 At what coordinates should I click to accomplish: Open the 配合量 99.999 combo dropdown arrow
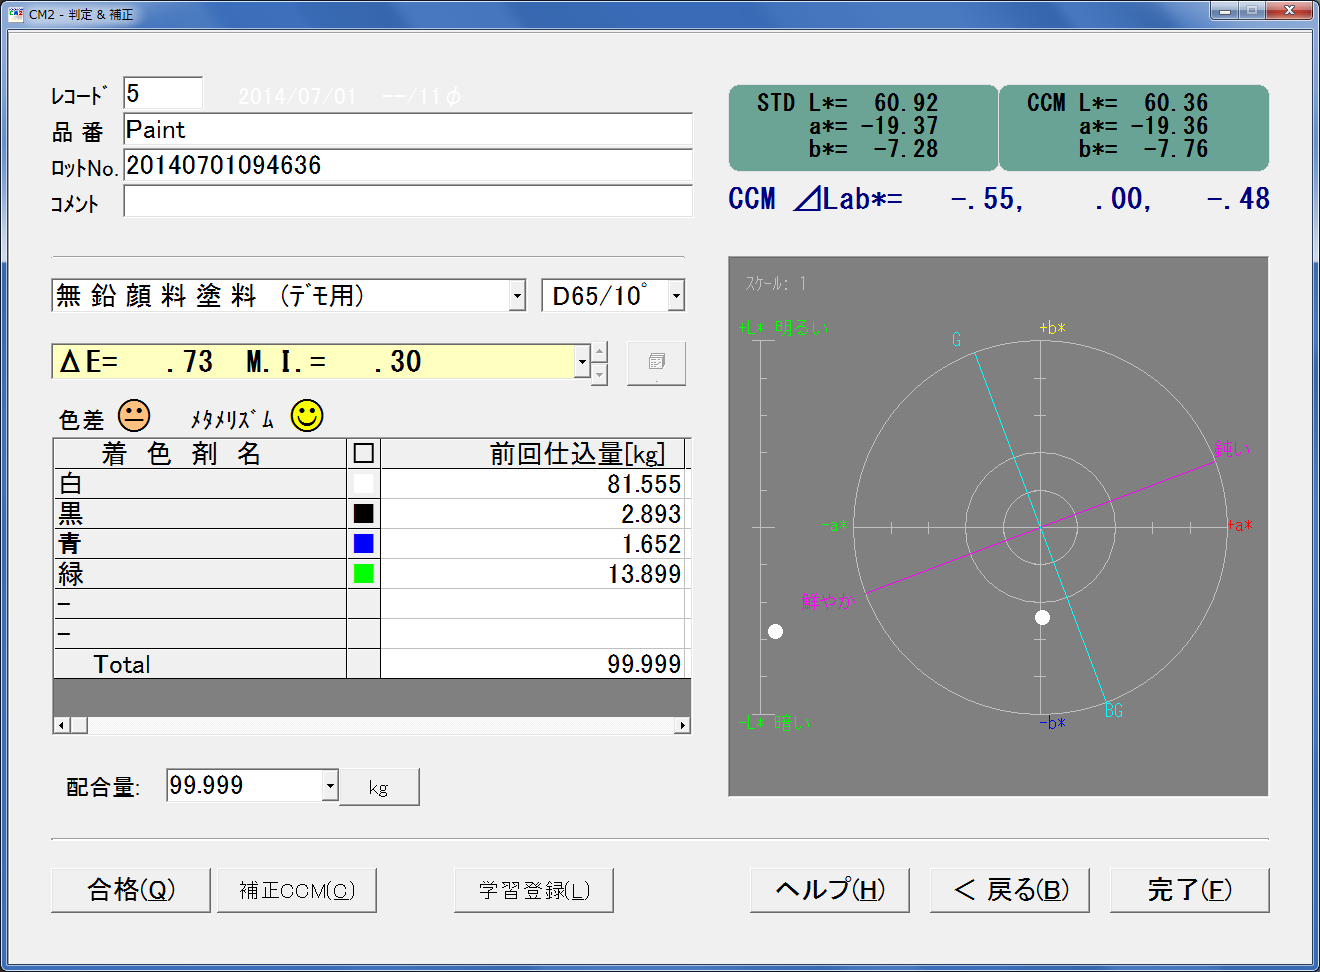(x=330, y=785)
